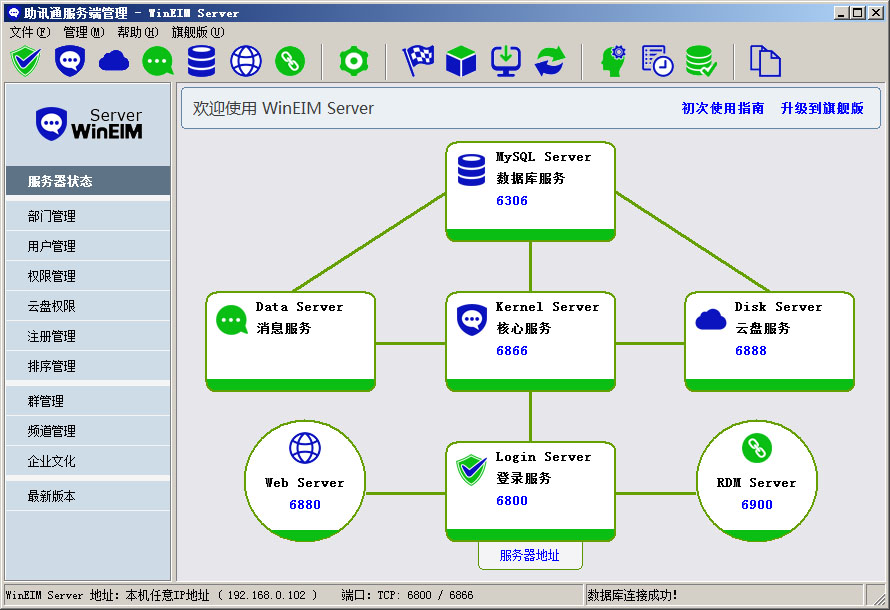Click the 欢迎使用 WinEIM Server heading
The height and width of the screenshot is (610, 890).
[283, 108]
